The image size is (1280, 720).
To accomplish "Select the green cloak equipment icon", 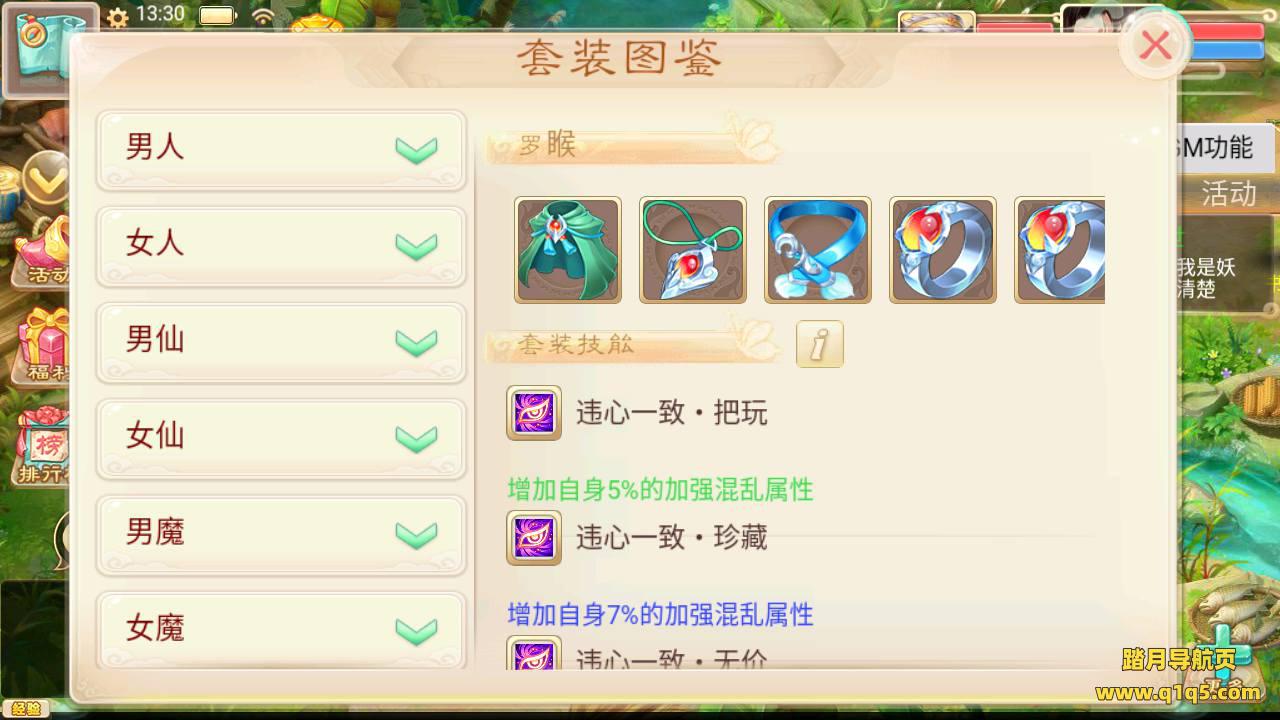I will (x=568, y=250).
